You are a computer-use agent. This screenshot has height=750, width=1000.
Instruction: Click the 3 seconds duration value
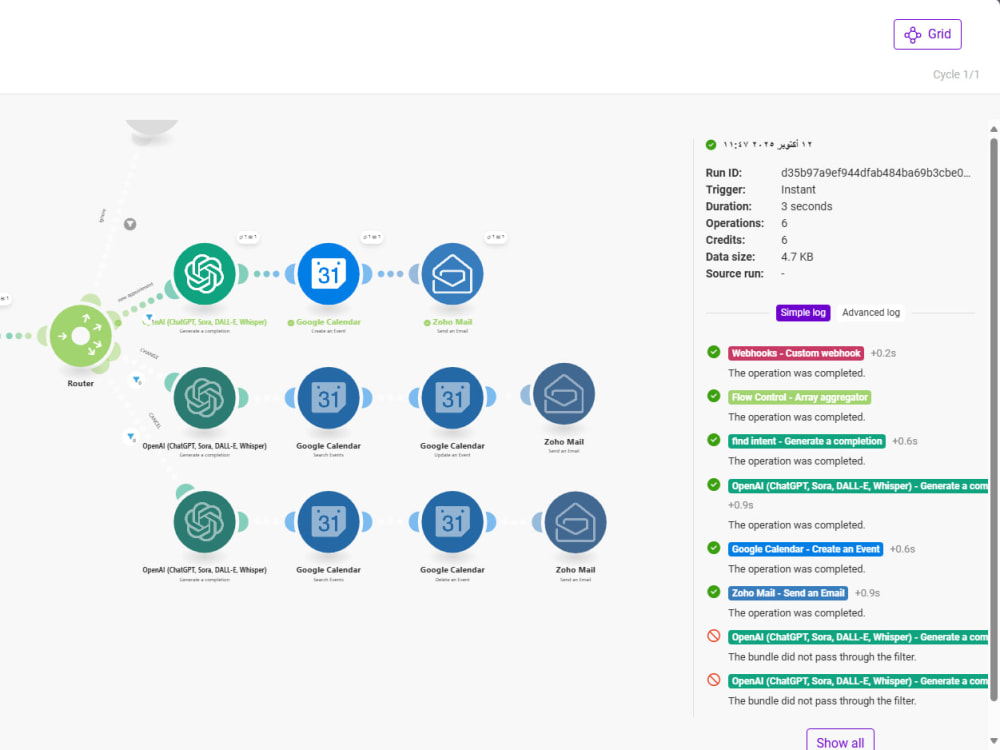pyautogui.click(x=806, y=207)
